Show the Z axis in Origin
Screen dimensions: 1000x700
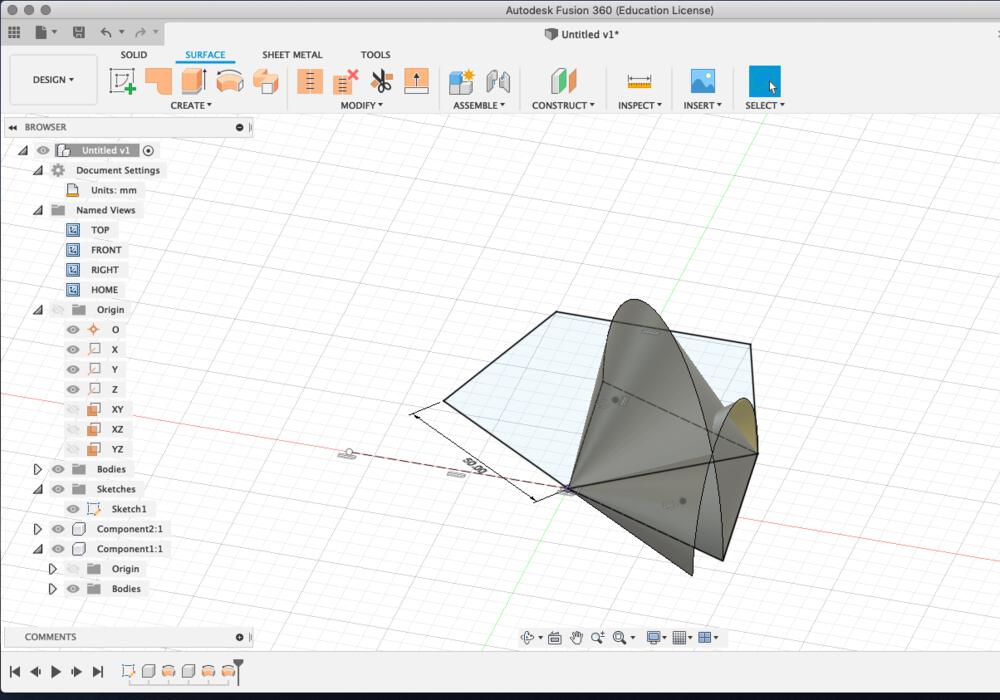pyautogui.click(x=72, y=389)
